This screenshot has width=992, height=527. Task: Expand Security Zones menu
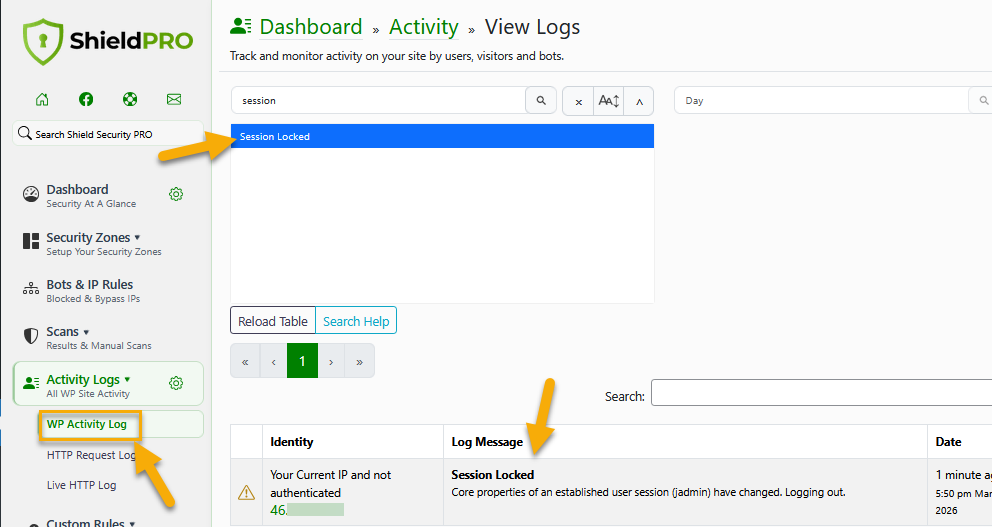point(104,244)
